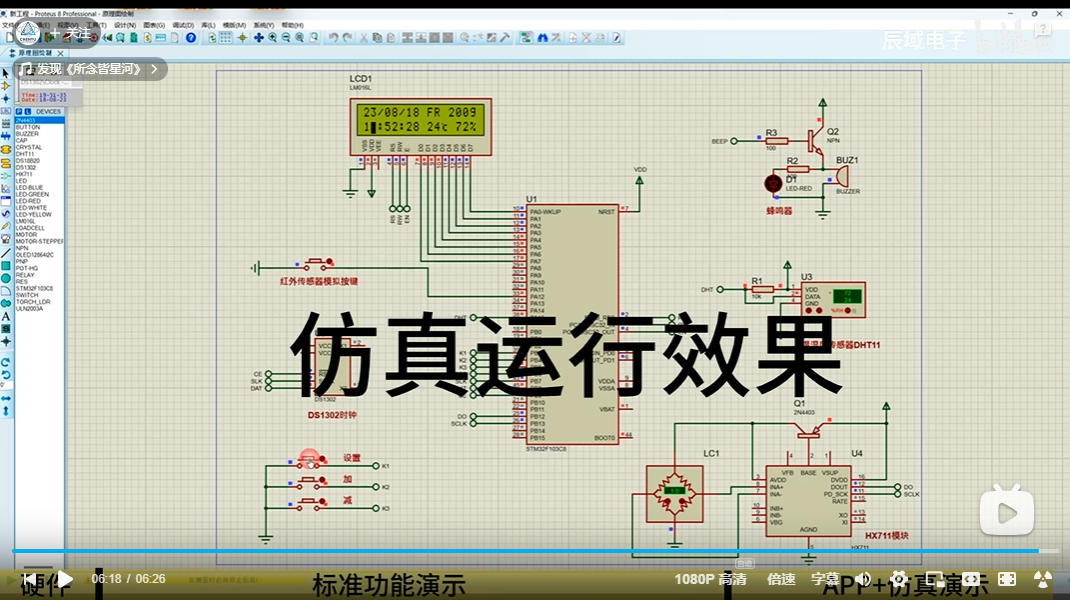Image resolution: width=1070 pixels, height=600 pixels.
Task: Select the 2D circle drawing tool
Action: [x=5, y=278]
